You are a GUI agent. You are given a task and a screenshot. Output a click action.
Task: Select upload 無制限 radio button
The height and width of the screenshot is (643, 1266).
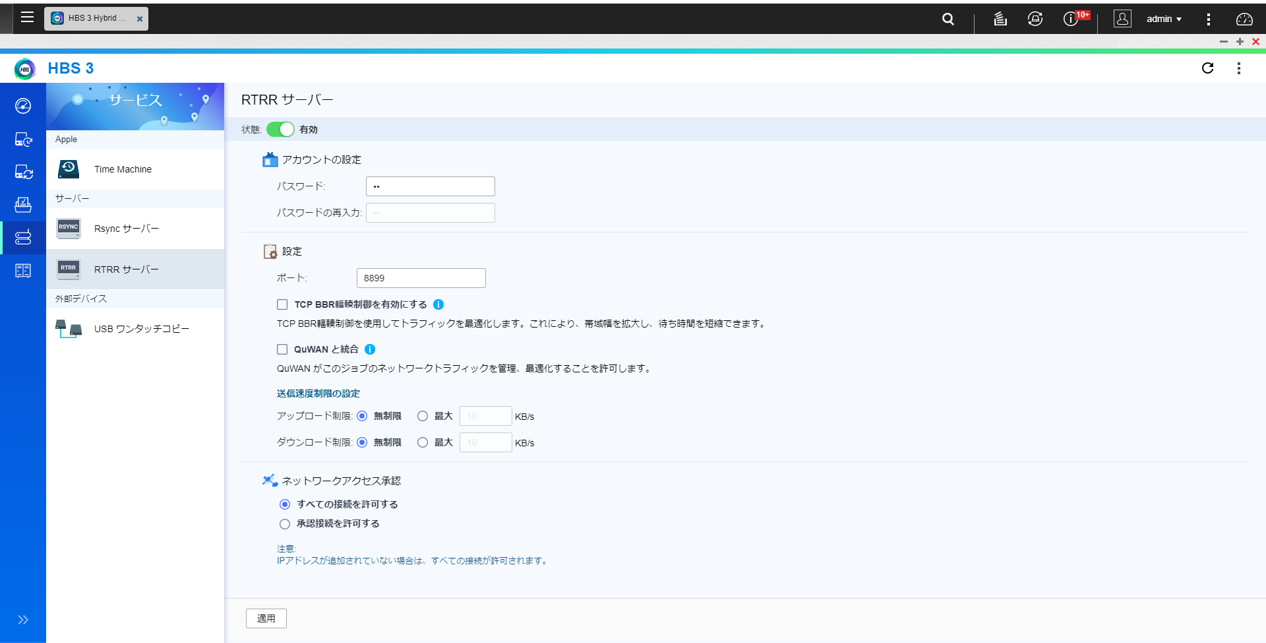pyautogui.click(x=362, y=416)
